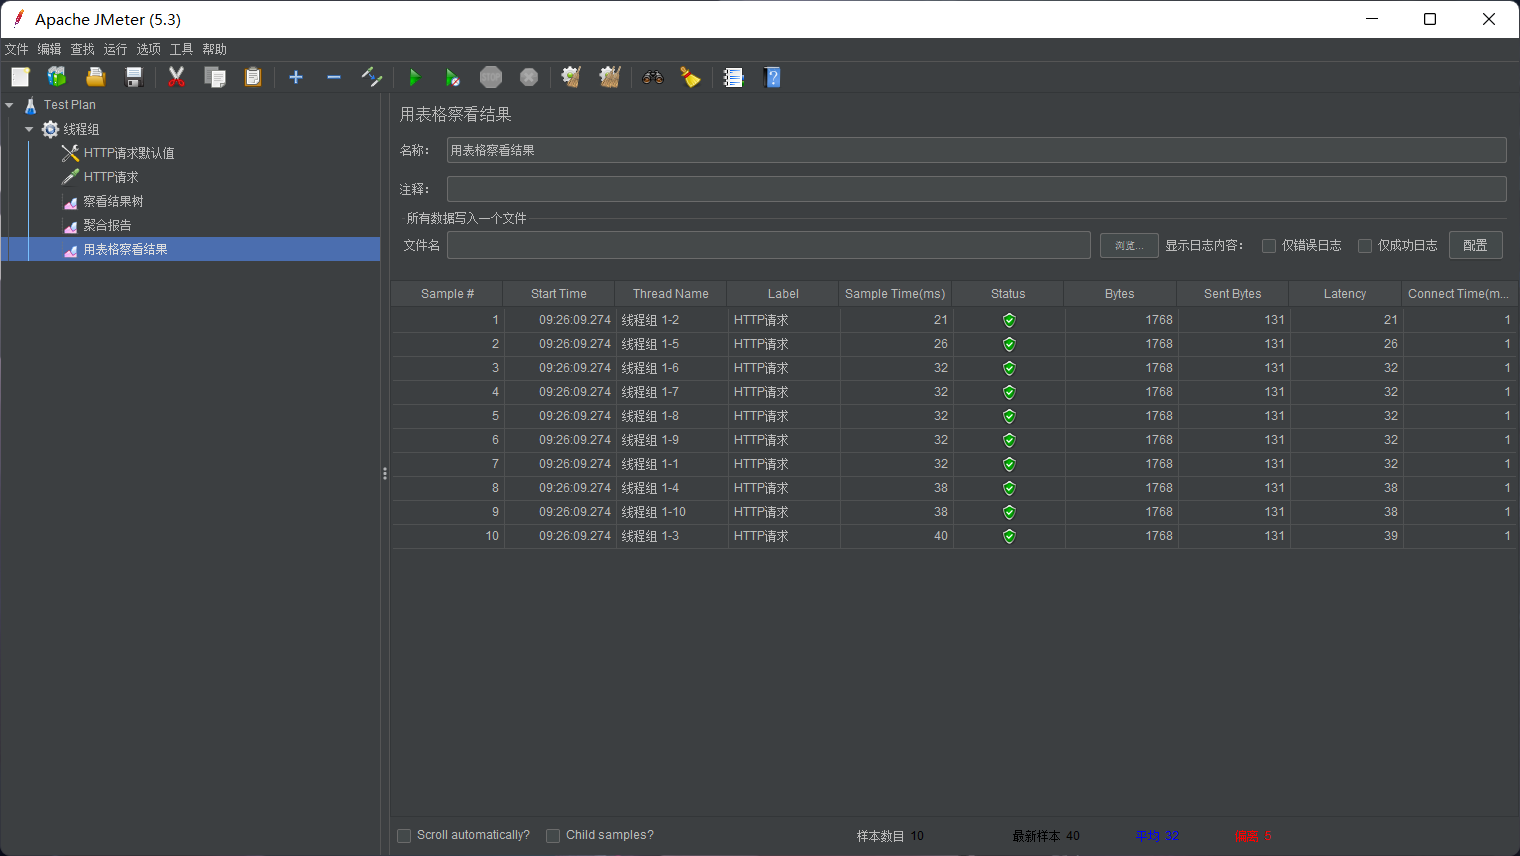This screenshot has height=856, width=1520.
Task: Open the Search icon in the toolbar
Action: pyautogui.click(x=652, y=77)
